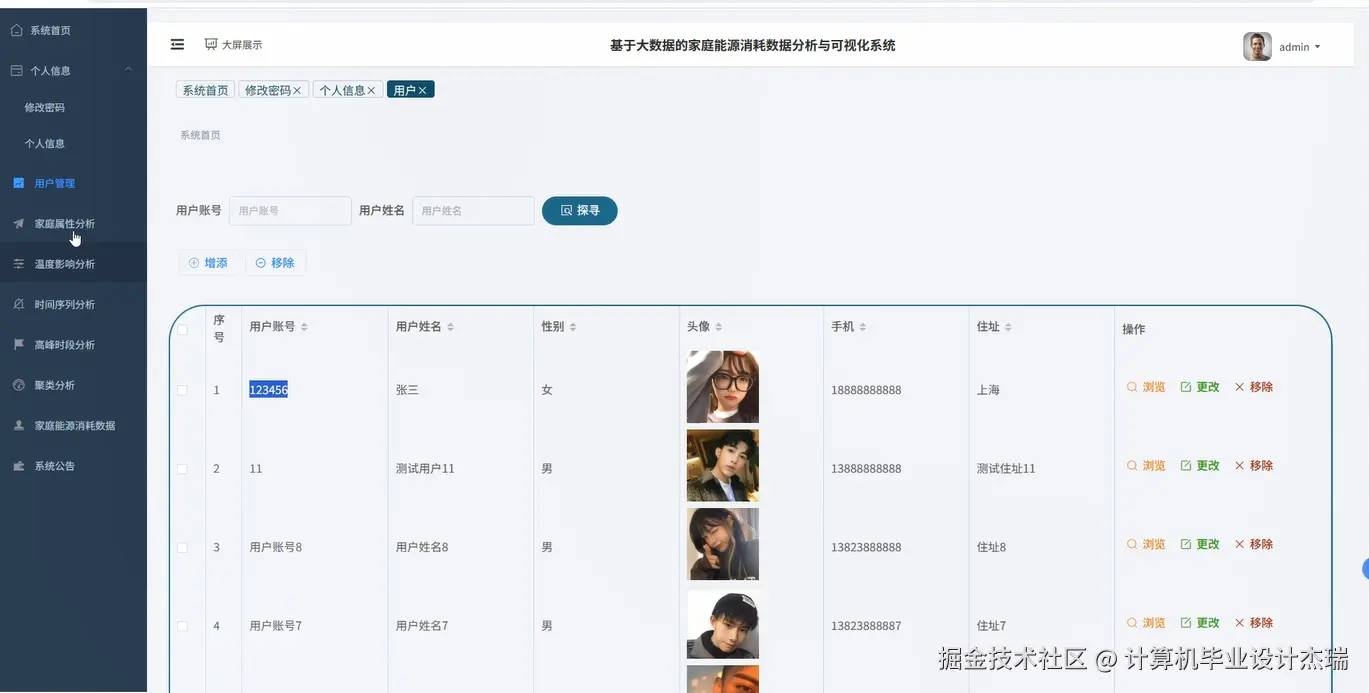Sort by the 头像 column

click(x=718, y=327)
